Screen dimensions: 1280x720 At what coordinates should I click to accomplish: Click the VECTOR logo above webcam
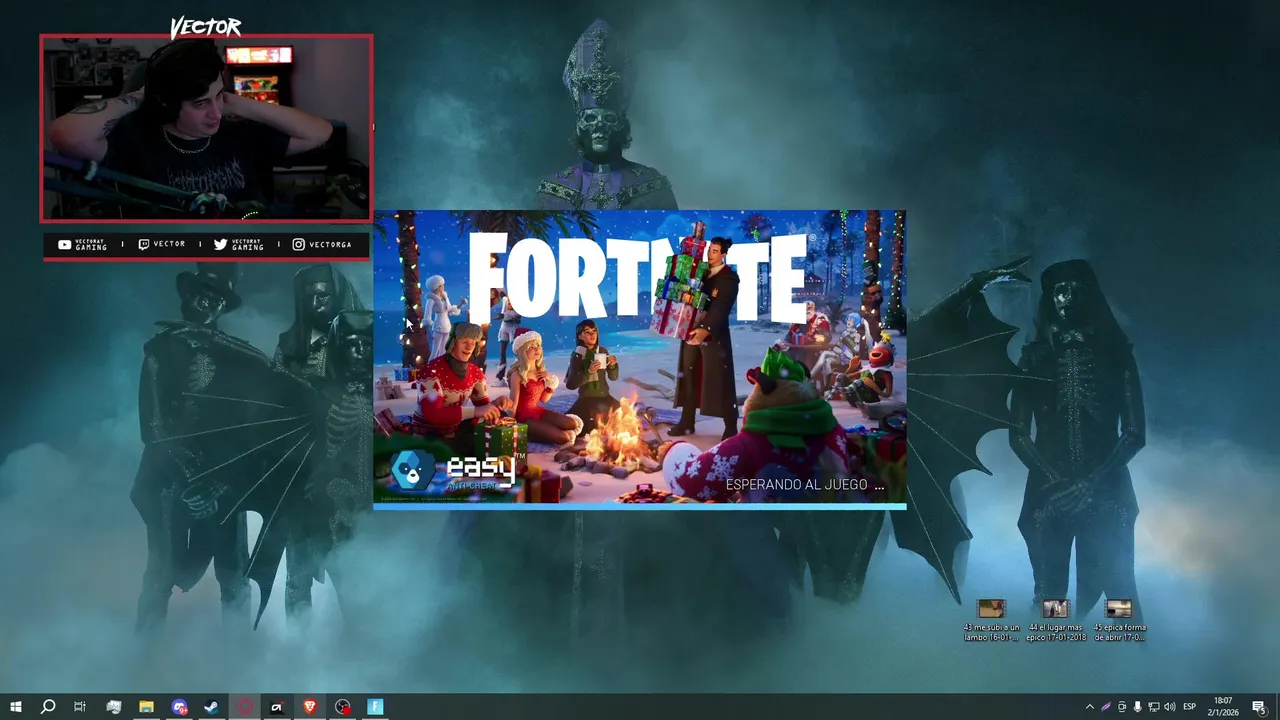coord(205,27)
